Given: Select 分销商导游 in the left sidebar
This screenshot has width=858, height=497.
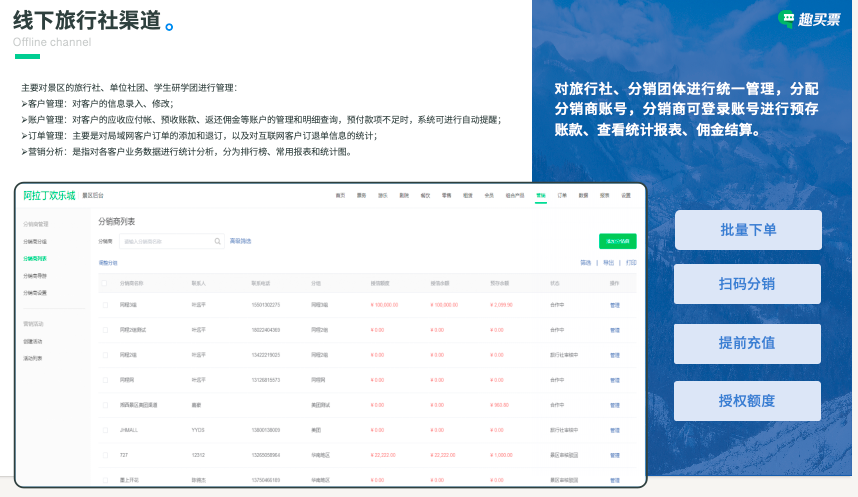Looking at the screenshot, I should 35,275.
